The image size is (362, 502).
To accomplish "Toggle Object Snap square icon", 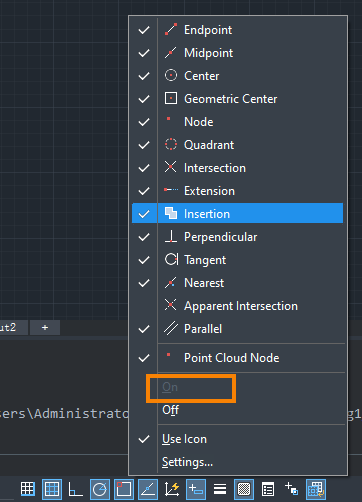I will (124, 489).
